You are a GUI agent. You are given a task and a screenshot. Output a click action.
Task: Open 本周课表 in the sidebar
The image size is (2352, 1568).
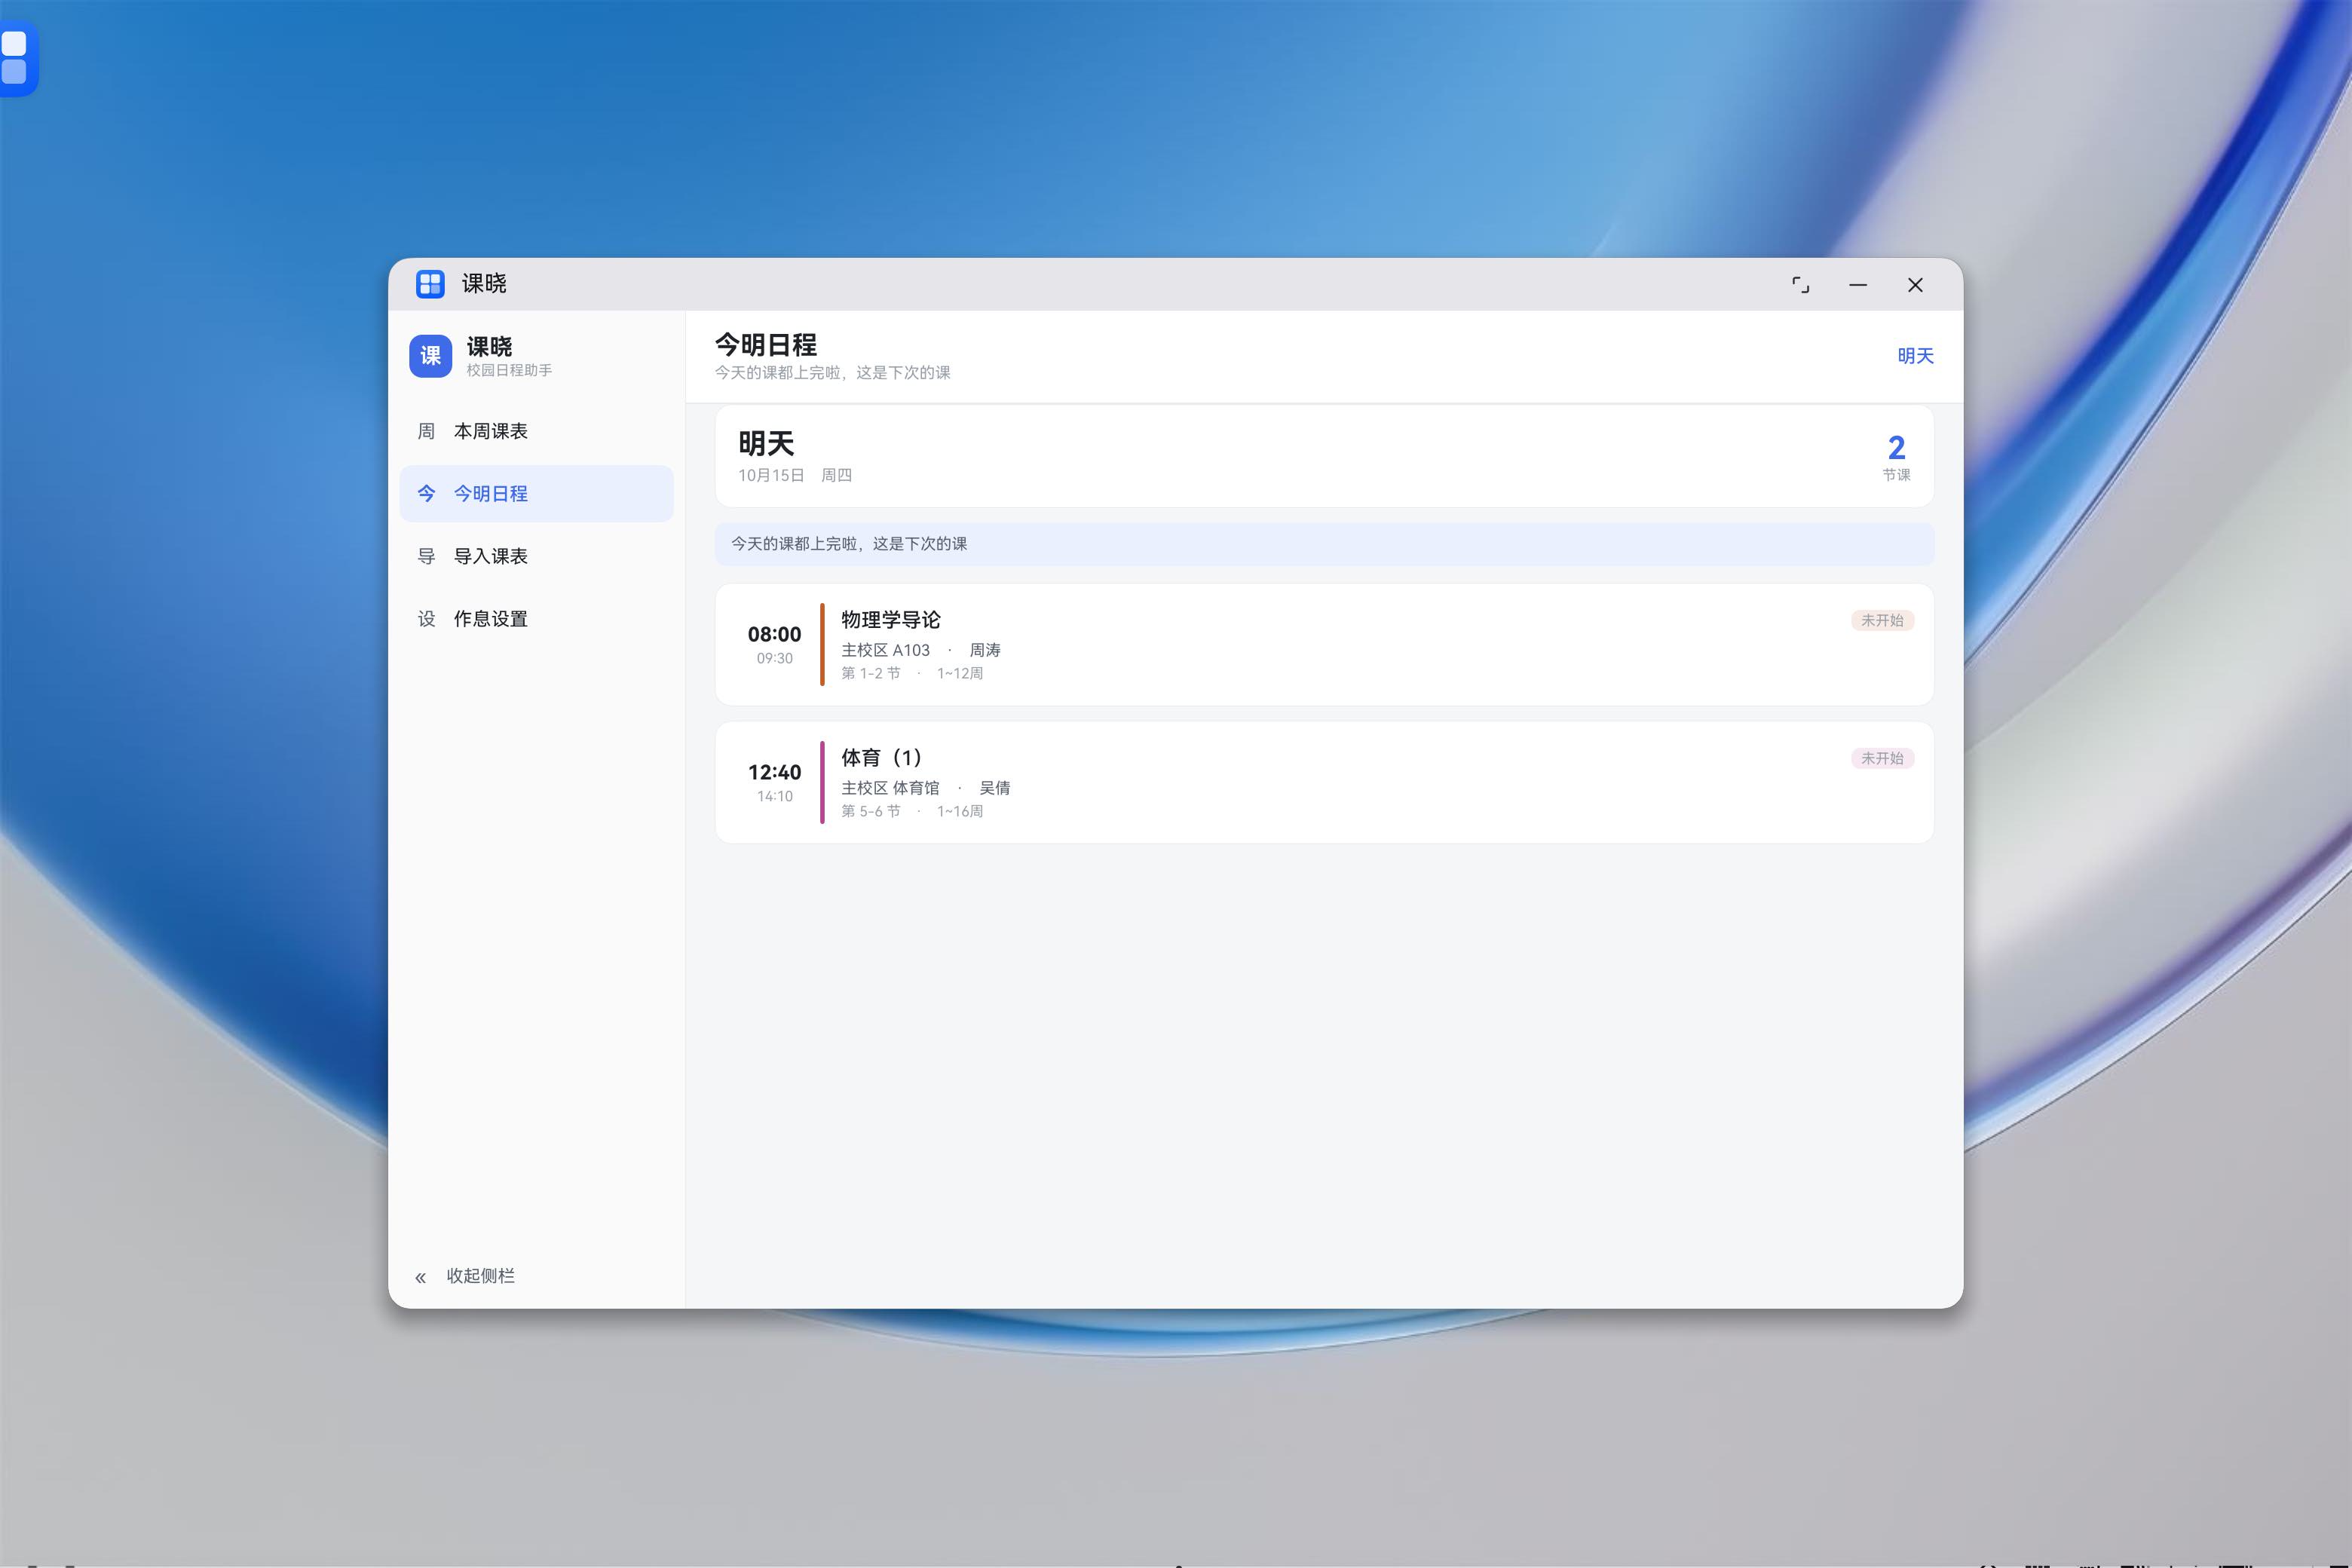536,431
